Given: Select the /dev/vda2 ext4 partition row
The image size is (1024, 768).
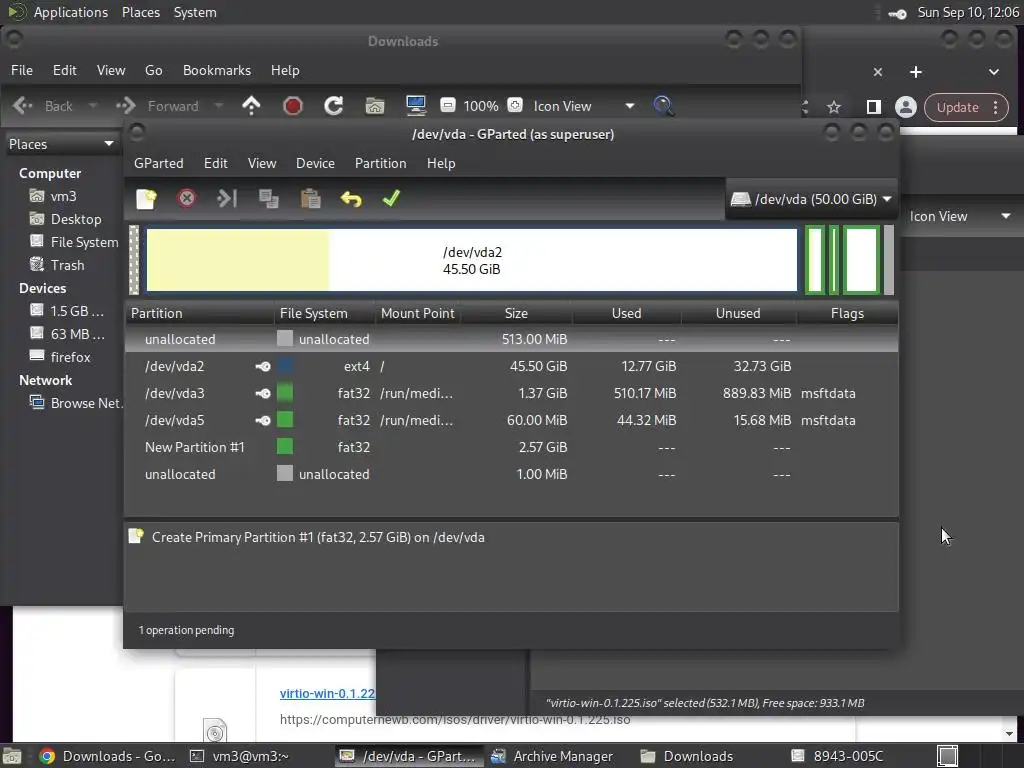Looking at the screenshot, I should click(x=512, y=366).
